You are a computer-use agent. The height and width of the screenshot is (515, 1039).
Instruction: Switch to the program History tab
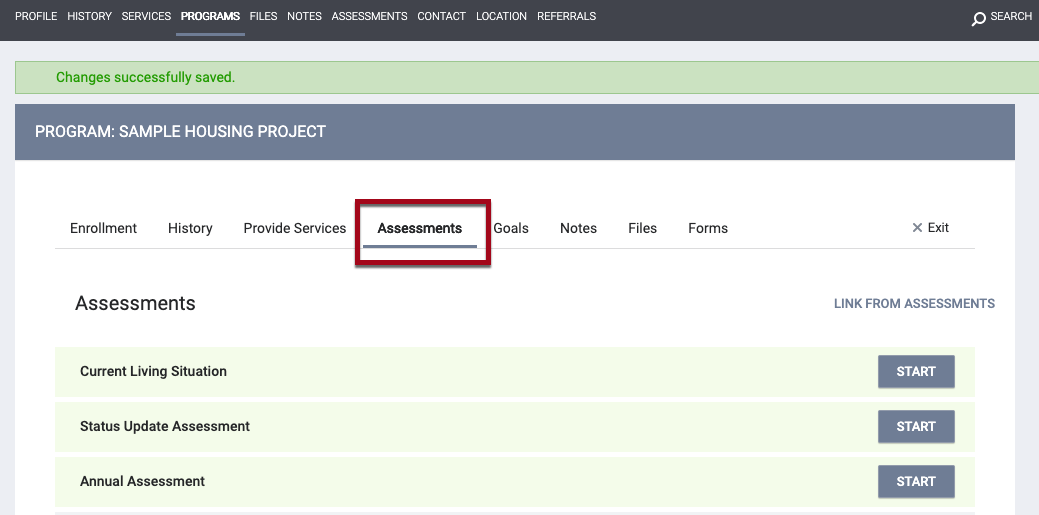click(190, 228)
